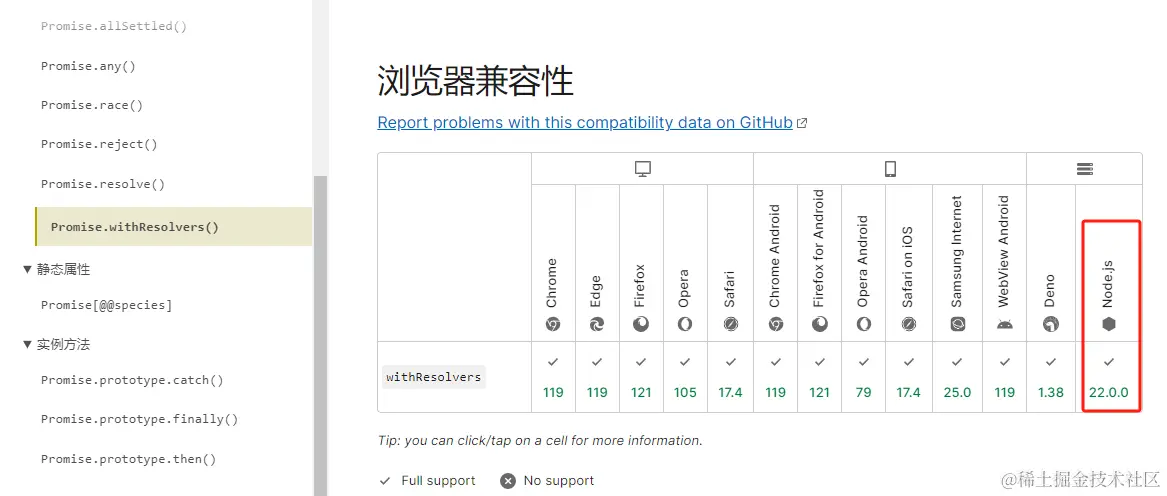Click the Safari compass icon
Image resolution: width=1167 pixels, height=496 pixels.
730,324
